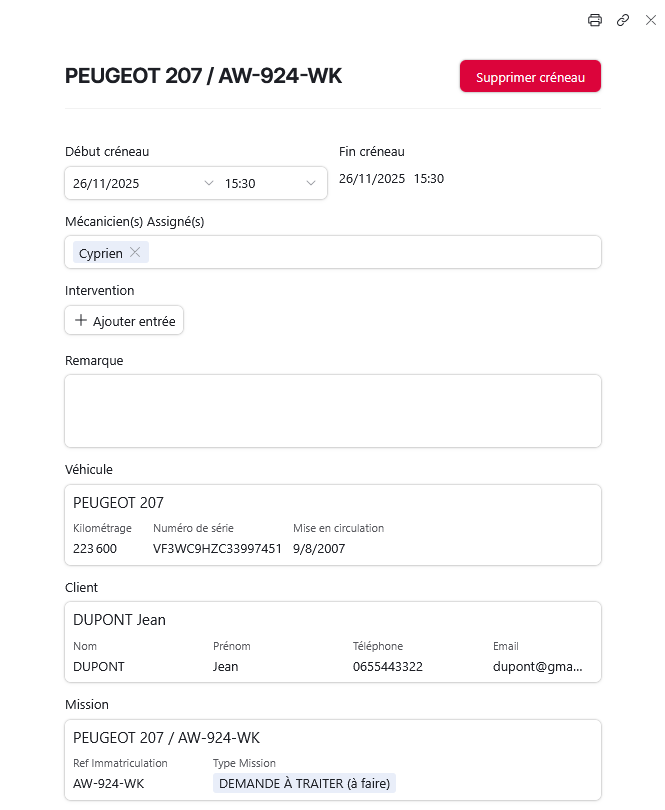Open the start date dropdown
Image resolution: width=665 pixels, height=810 pixels.
click(x=209, y=183)
